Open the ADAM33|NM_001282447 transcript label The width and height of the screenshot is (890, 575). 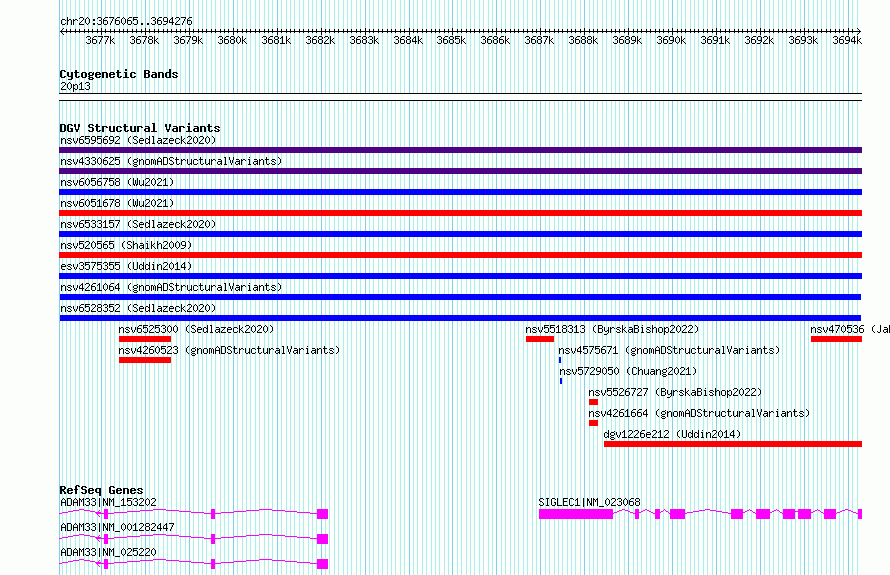point(117,527)
